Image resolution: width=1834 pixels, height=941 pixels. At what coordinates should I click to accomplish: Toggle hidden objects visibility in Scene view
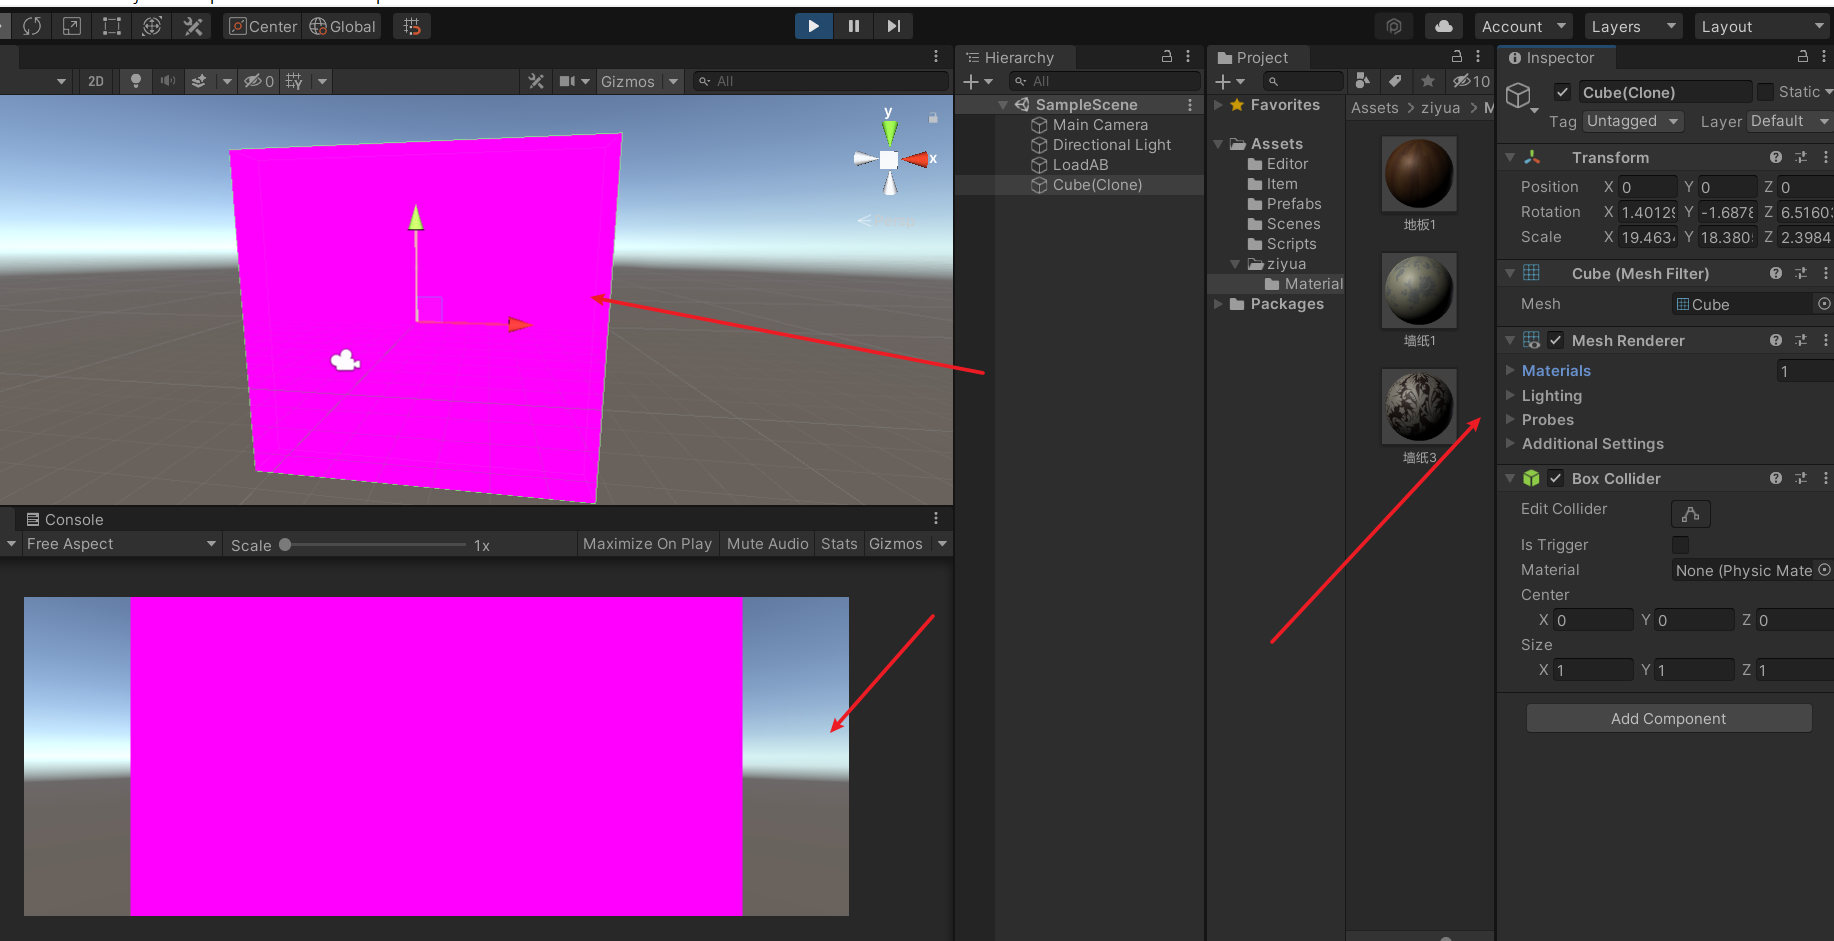pos(259,81)
